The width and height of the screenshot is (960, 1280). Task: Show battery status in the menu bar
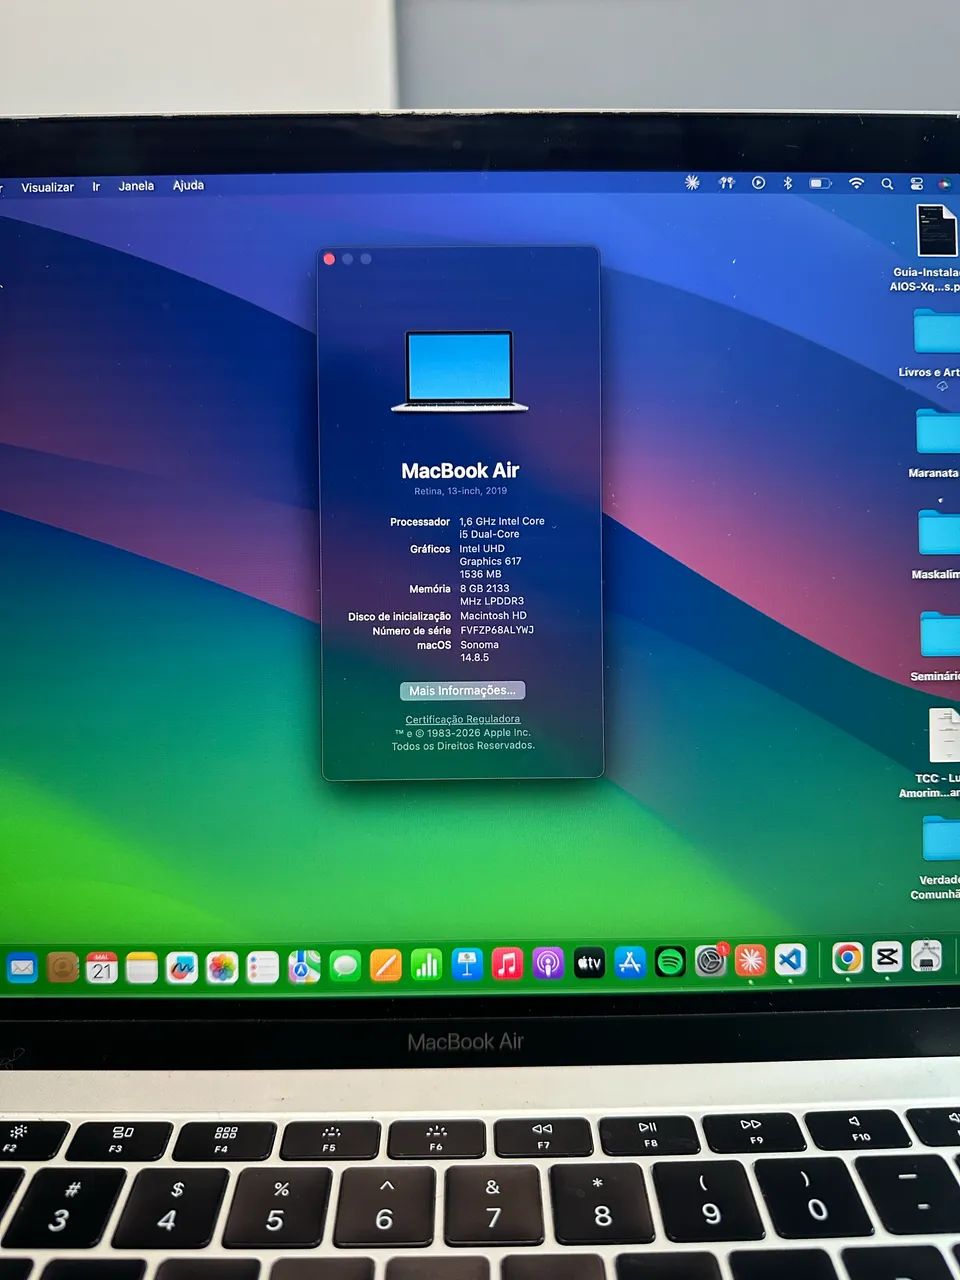click(820, 184)
